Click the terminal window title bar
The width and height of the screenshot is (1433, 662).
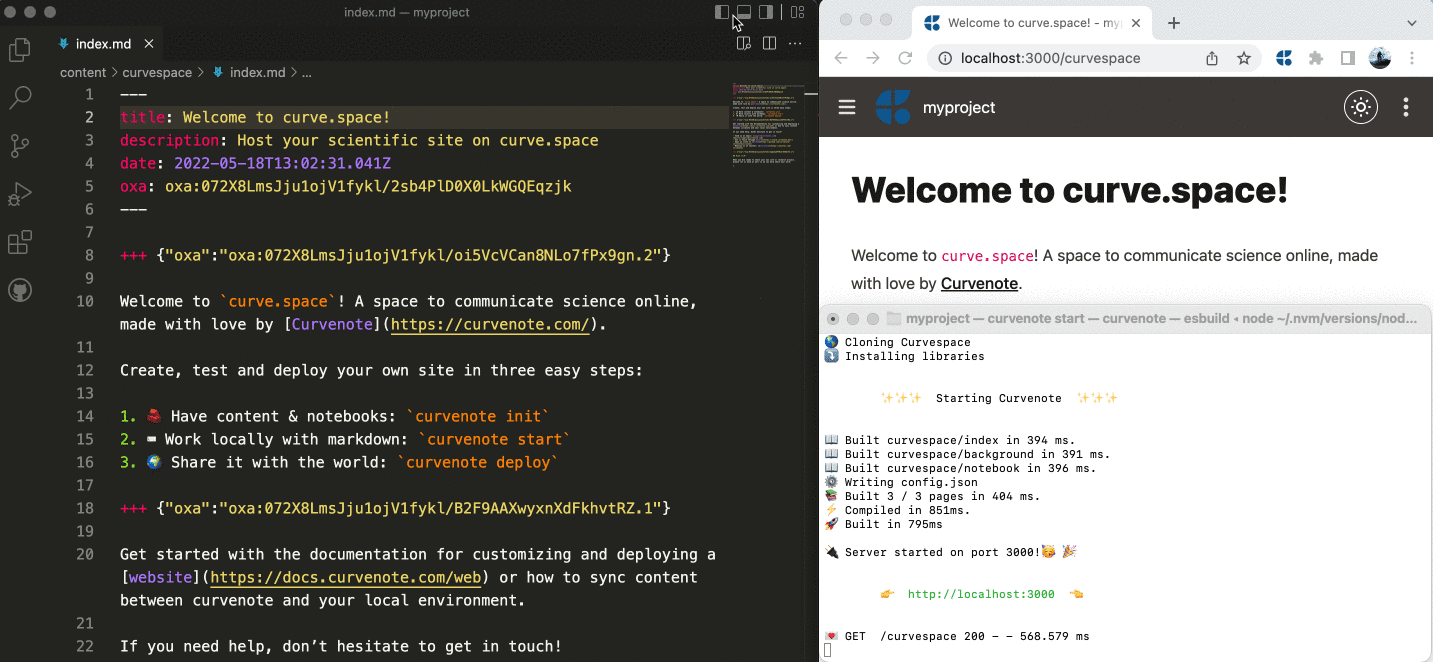coord(1125,318)
